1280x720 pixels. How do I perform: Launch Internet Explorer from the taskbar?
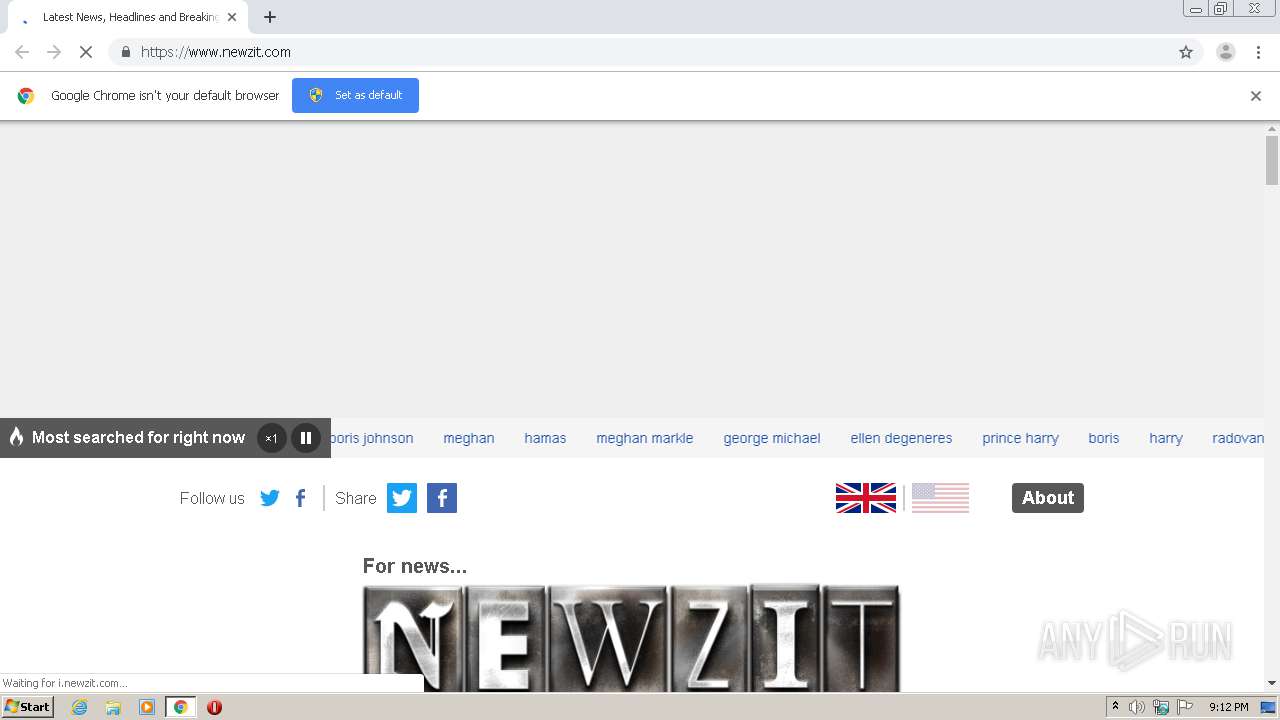tap(79, 707)
